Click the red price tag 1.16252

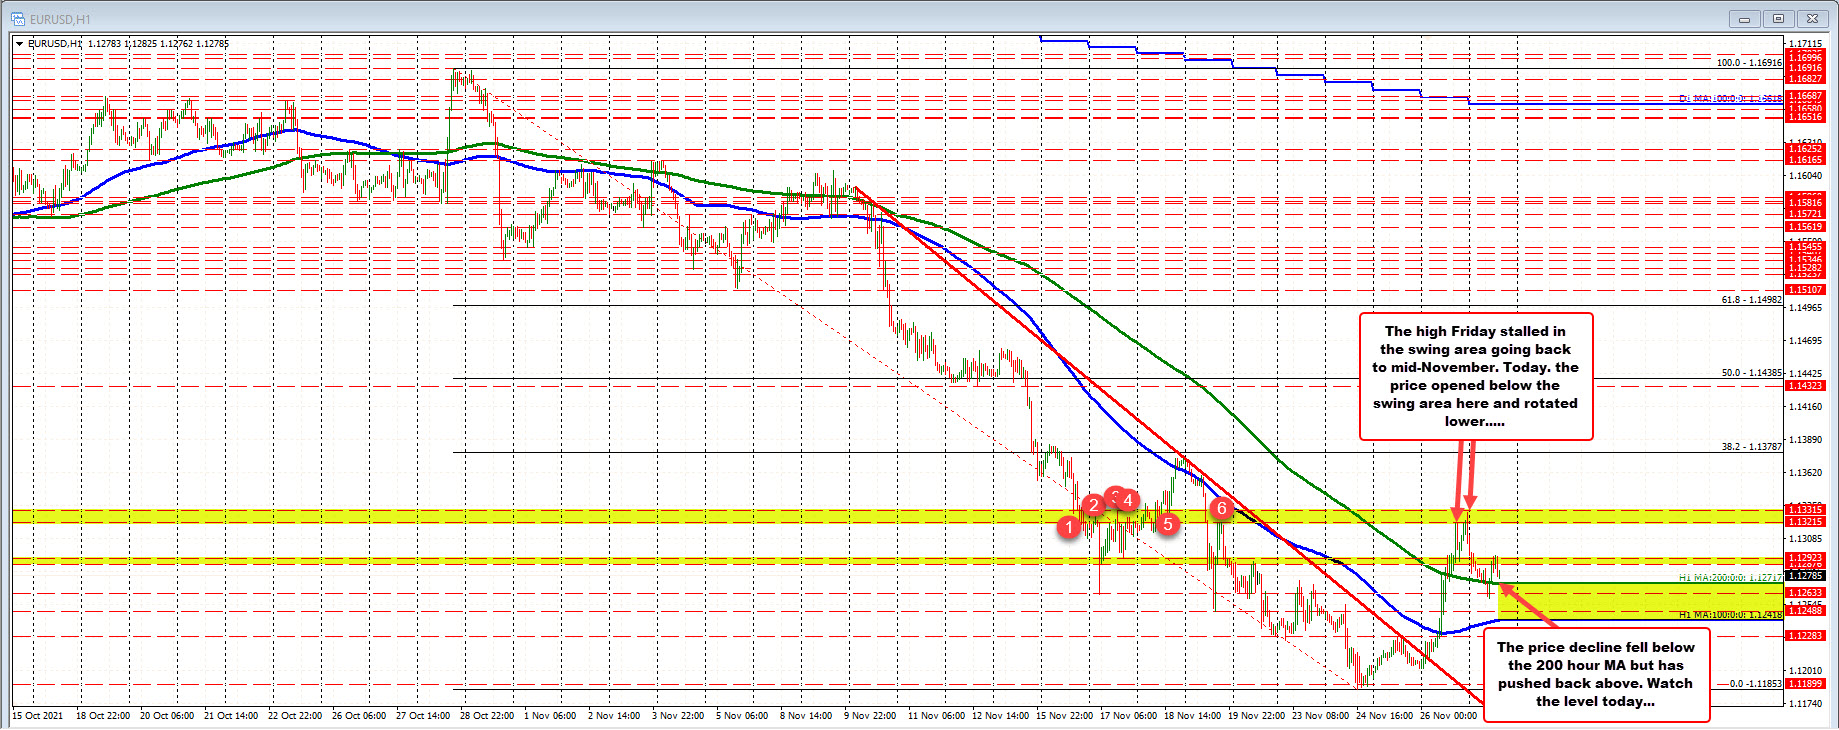[x=1805, y=149]
